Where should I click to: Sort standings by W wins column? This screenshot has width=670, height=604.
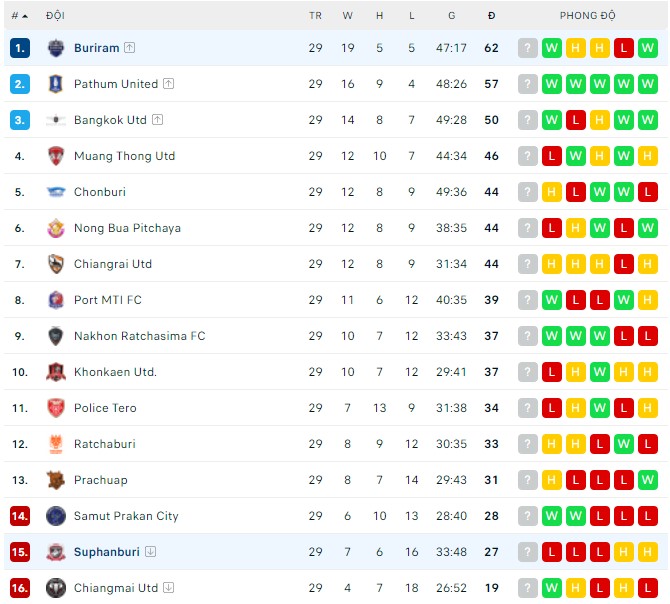347,16
